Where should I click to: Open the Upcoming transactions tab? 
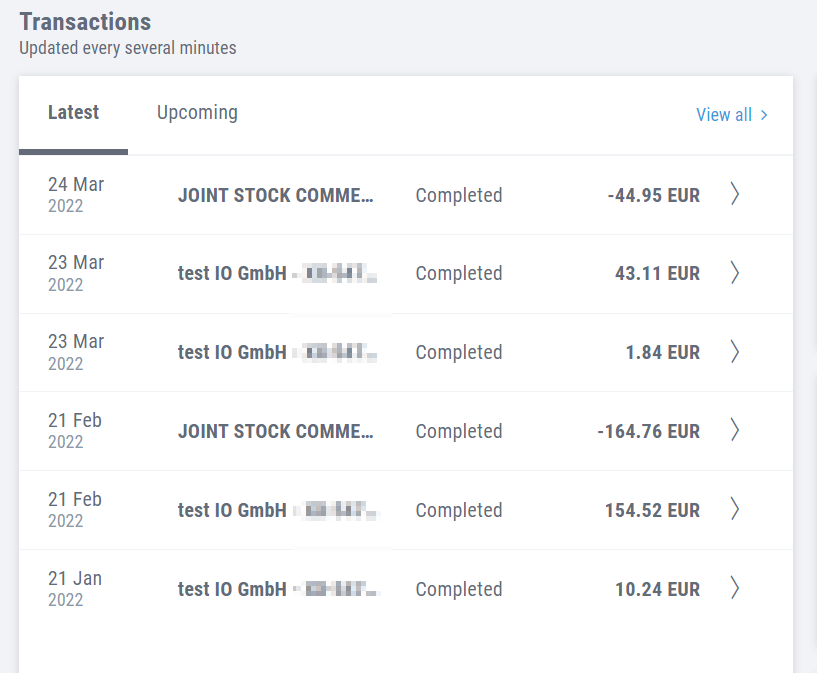coord(197,113)
